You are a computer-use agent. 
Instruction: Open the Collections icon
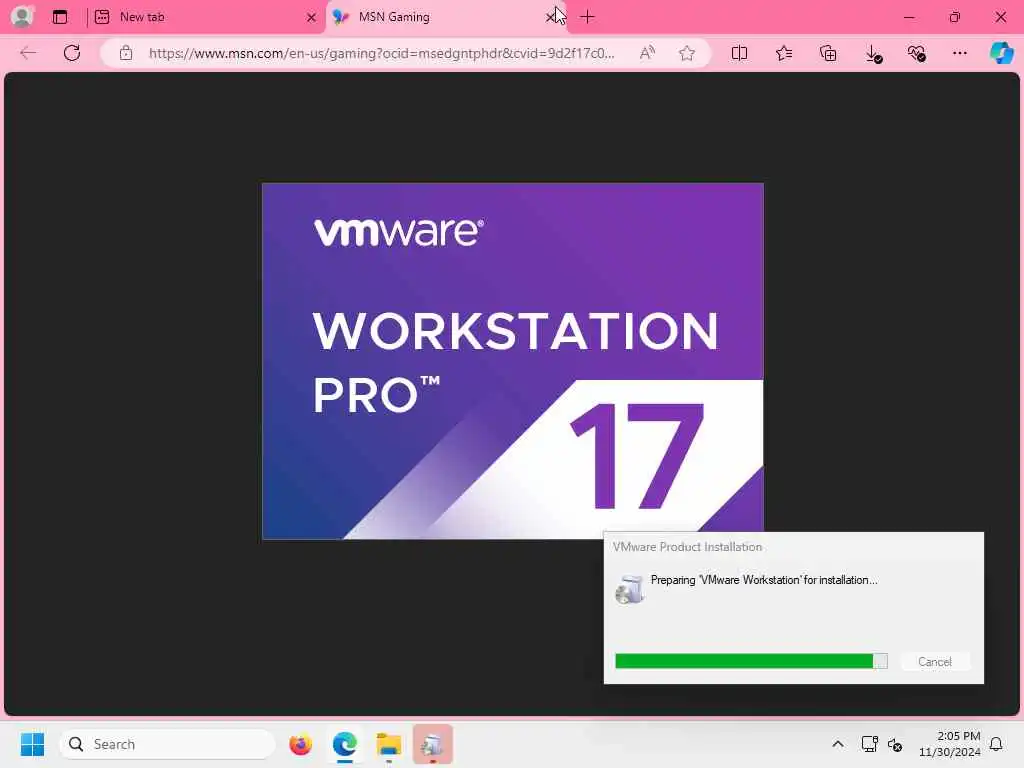pyautogui.click(x=828, y=53)
